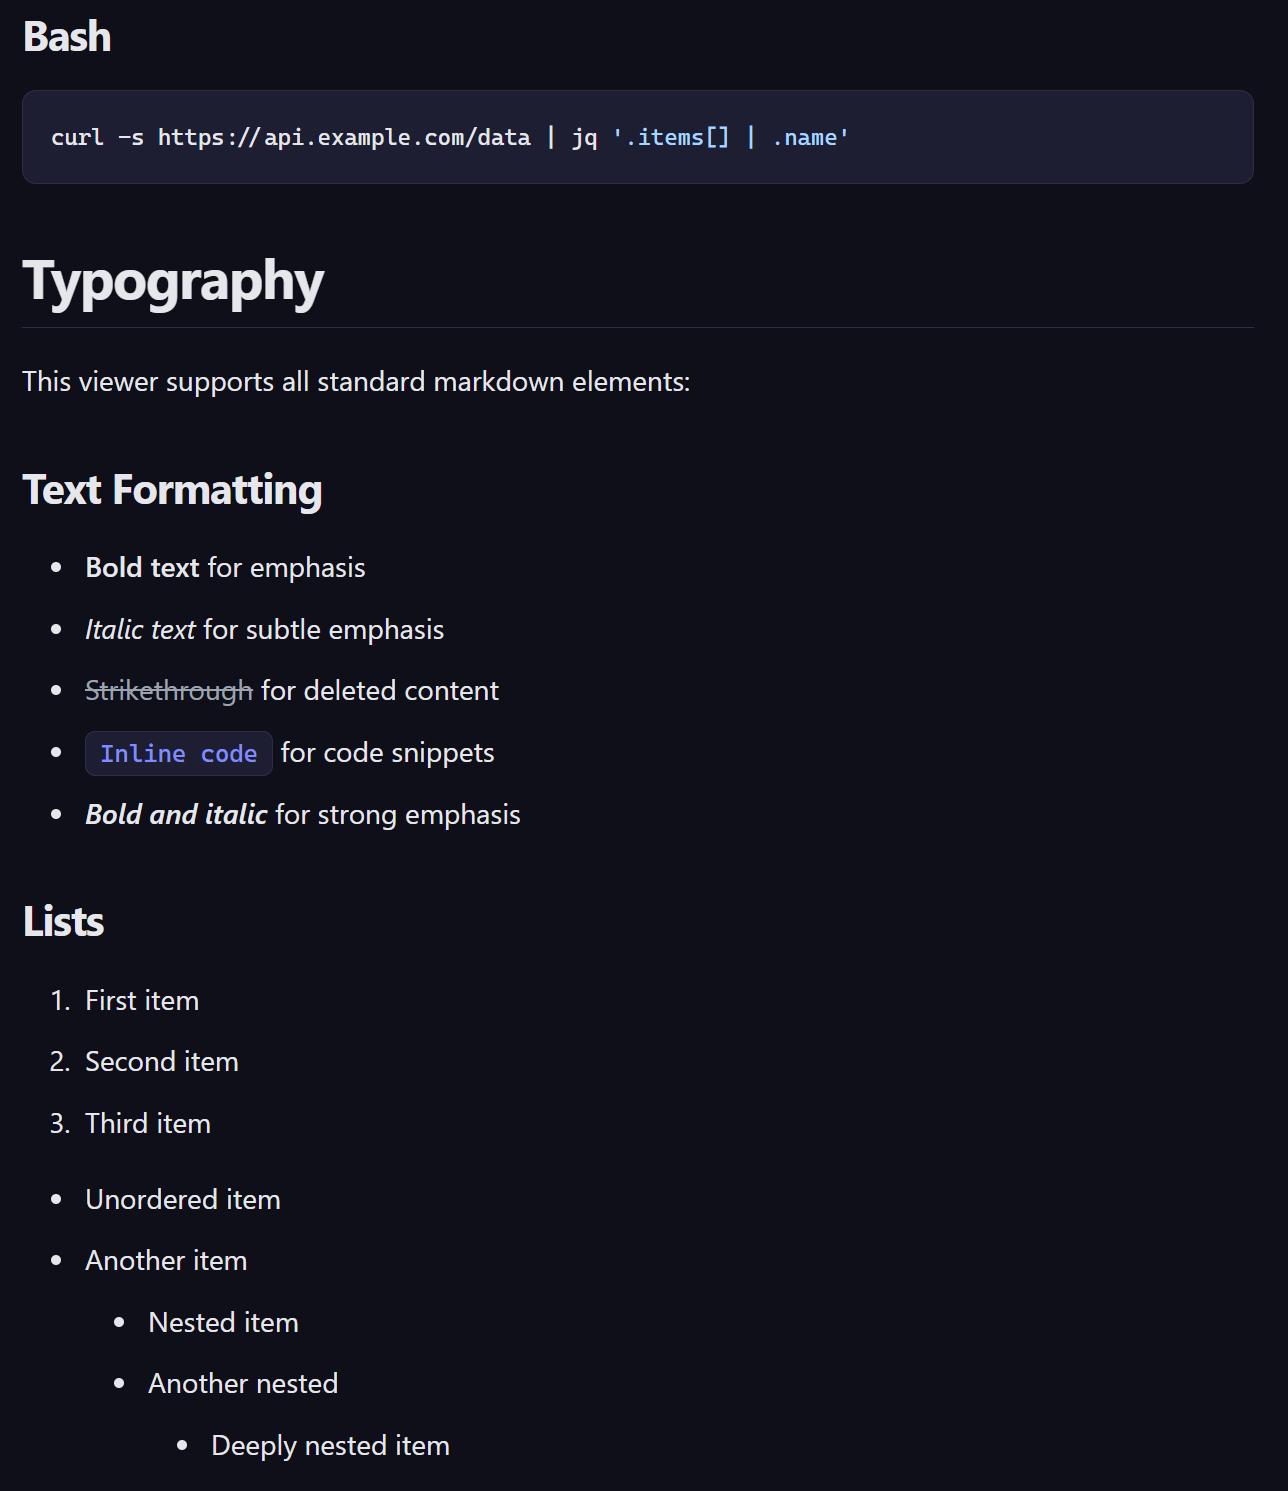Click the '.items[] | .name' jq string
This screenshot has height=1491, width=1288.
(x=730, y=137)
